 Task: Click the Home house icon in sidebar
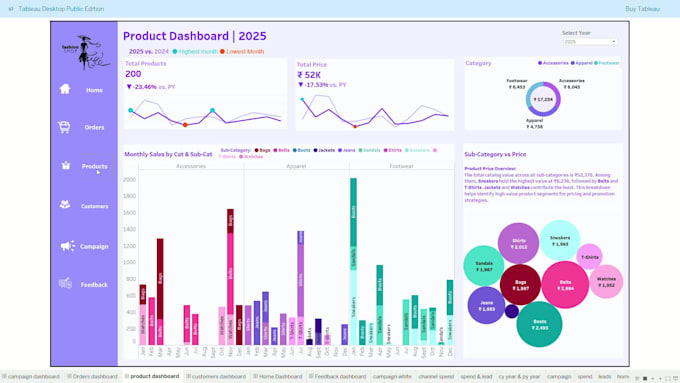(65, 89)
